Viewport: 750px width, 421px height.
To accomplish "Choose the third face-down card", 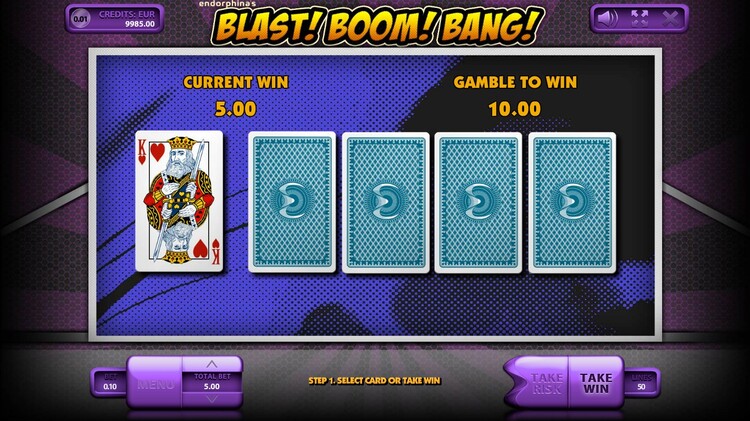I will coord(478,202).
